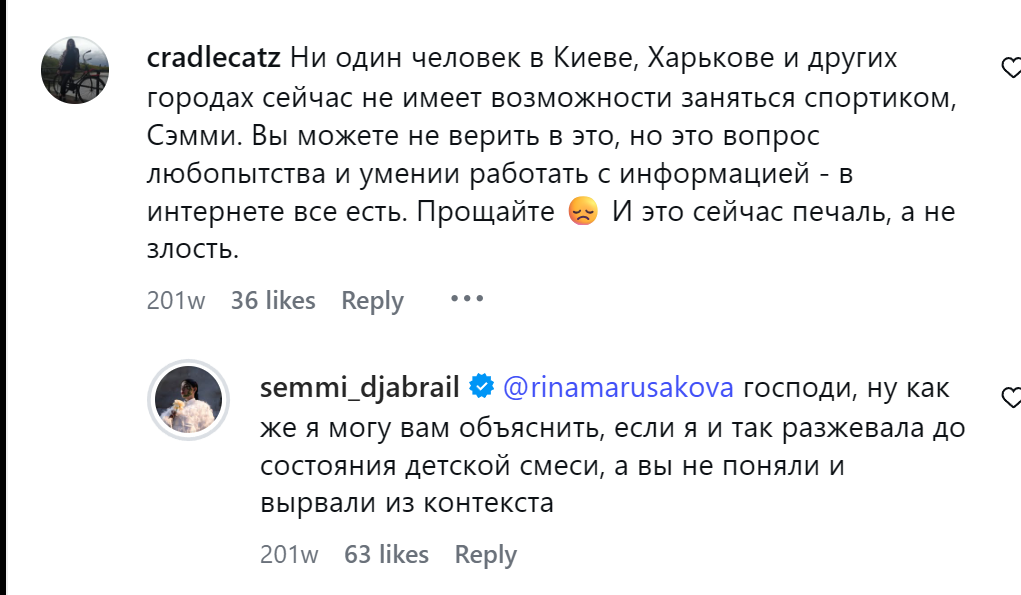Viewport: 1021px width, 595px height.
Task: Open more options on cradlecatz comment
Action: tap(466, 299)
